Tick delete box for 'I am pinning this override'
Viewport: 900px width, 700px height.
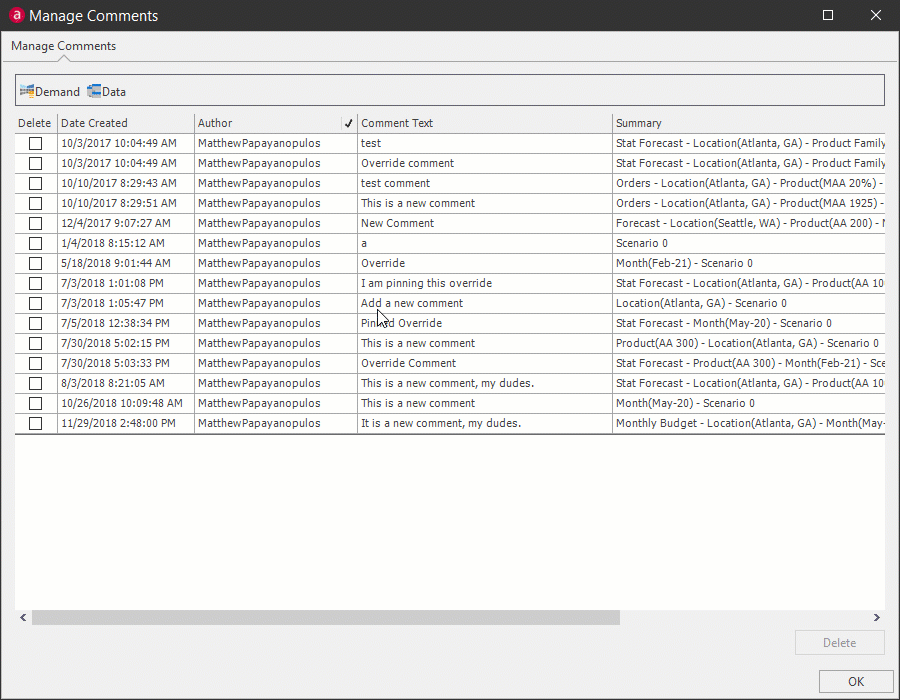click(x=36, y=283)
